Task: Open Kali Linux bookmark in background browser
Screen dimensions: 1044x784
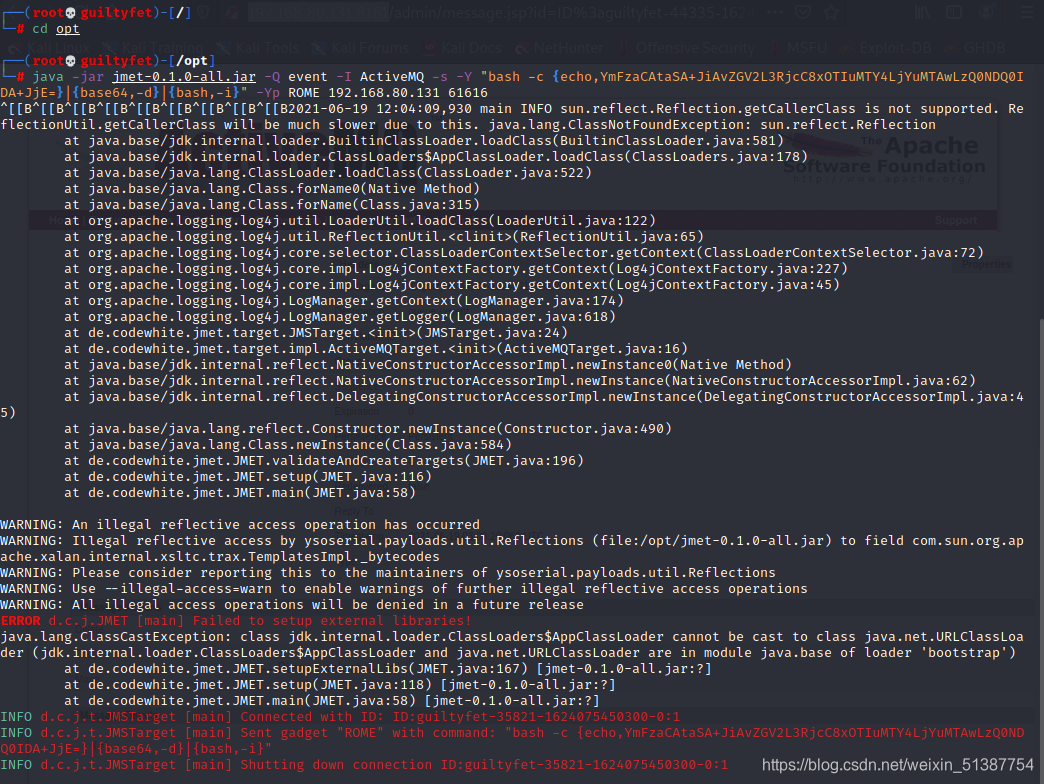Action: coord(51,48)
